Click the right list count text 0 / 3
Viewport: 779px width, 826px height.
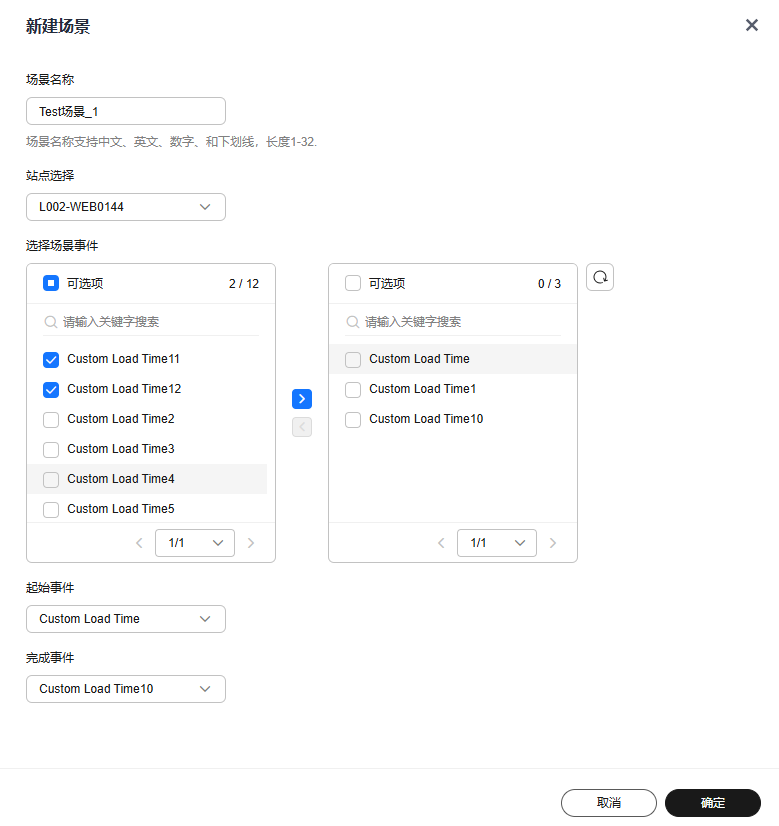549,284
